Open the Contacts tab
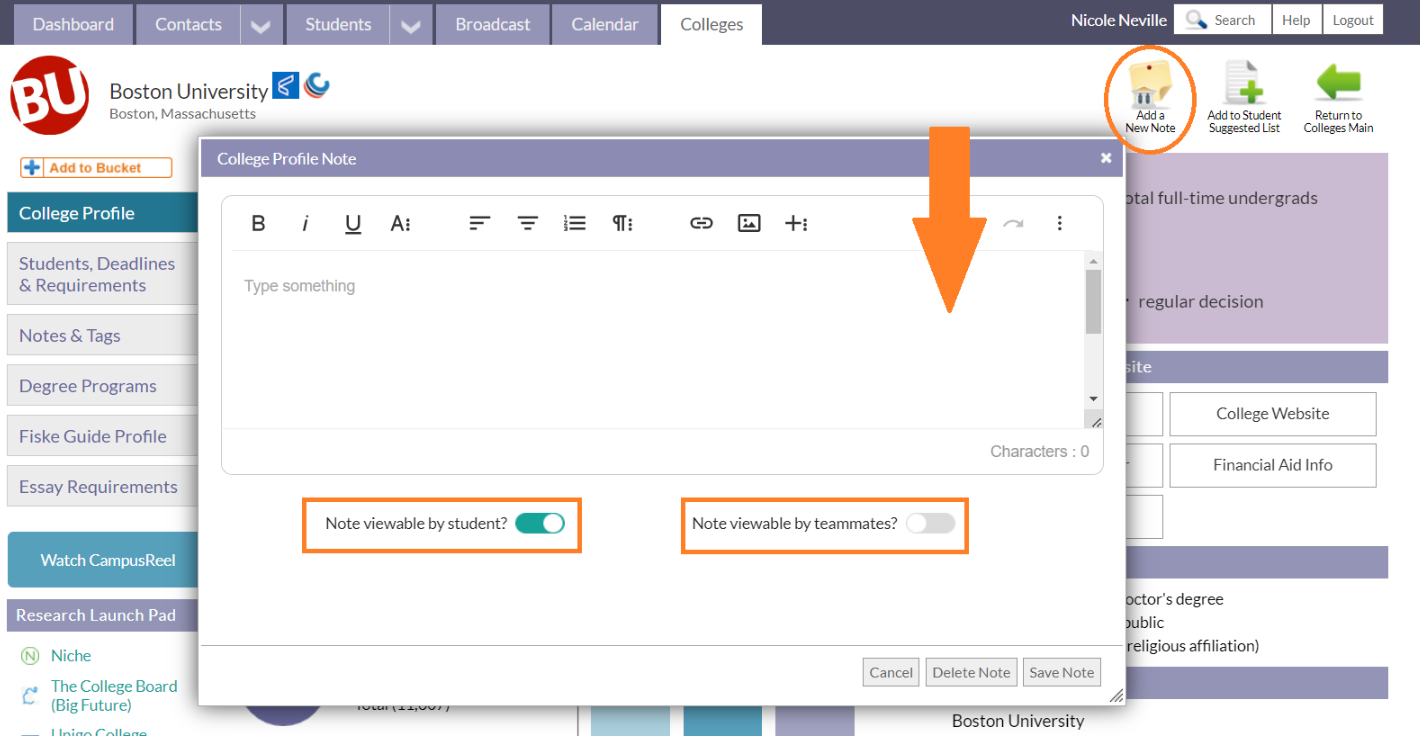This screenshot has height=736, width=1420. [x=189, y=25]
